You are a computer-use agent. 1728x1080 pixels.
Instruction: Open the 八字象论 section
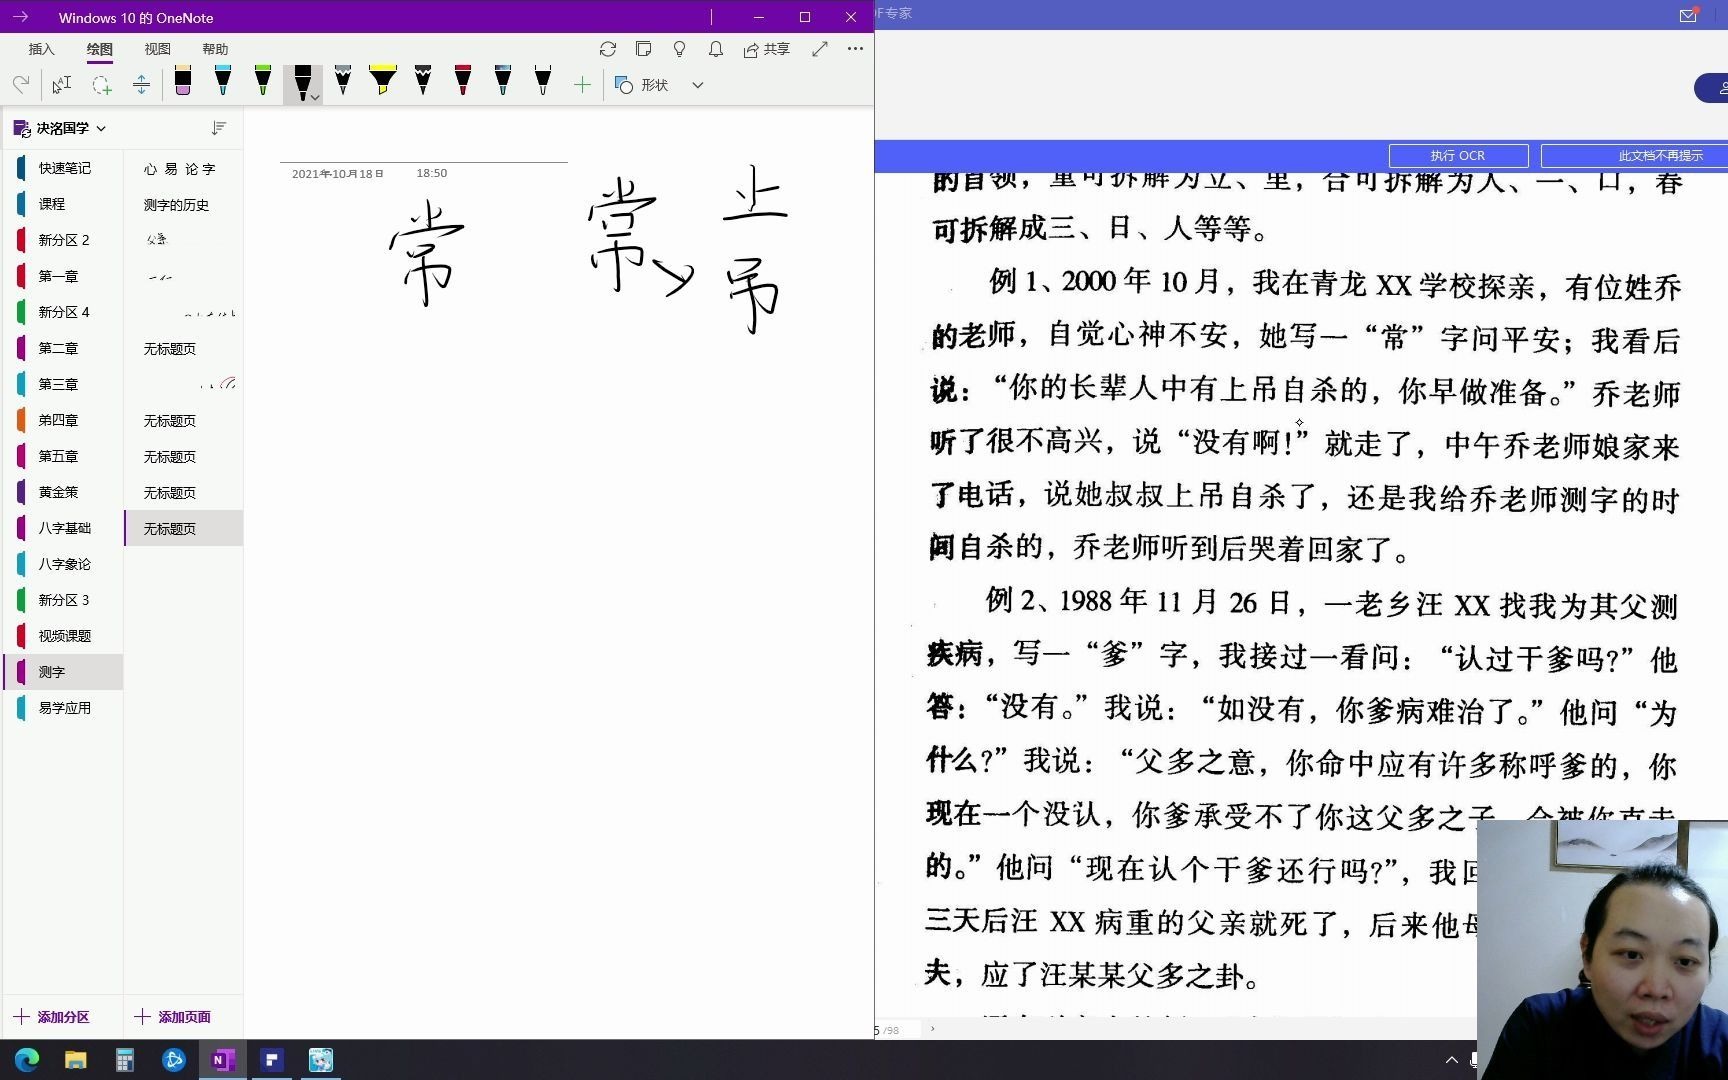(64, 564)
